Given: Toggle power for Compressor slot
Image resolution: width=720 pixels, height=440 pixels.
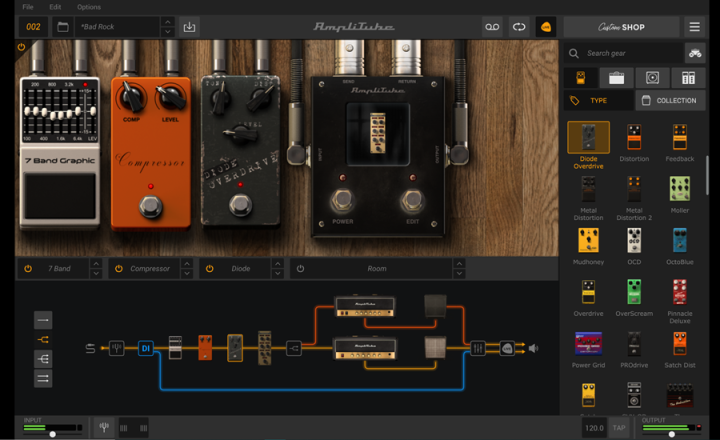Looking at the screenshot, I should (x=118, y=269).
